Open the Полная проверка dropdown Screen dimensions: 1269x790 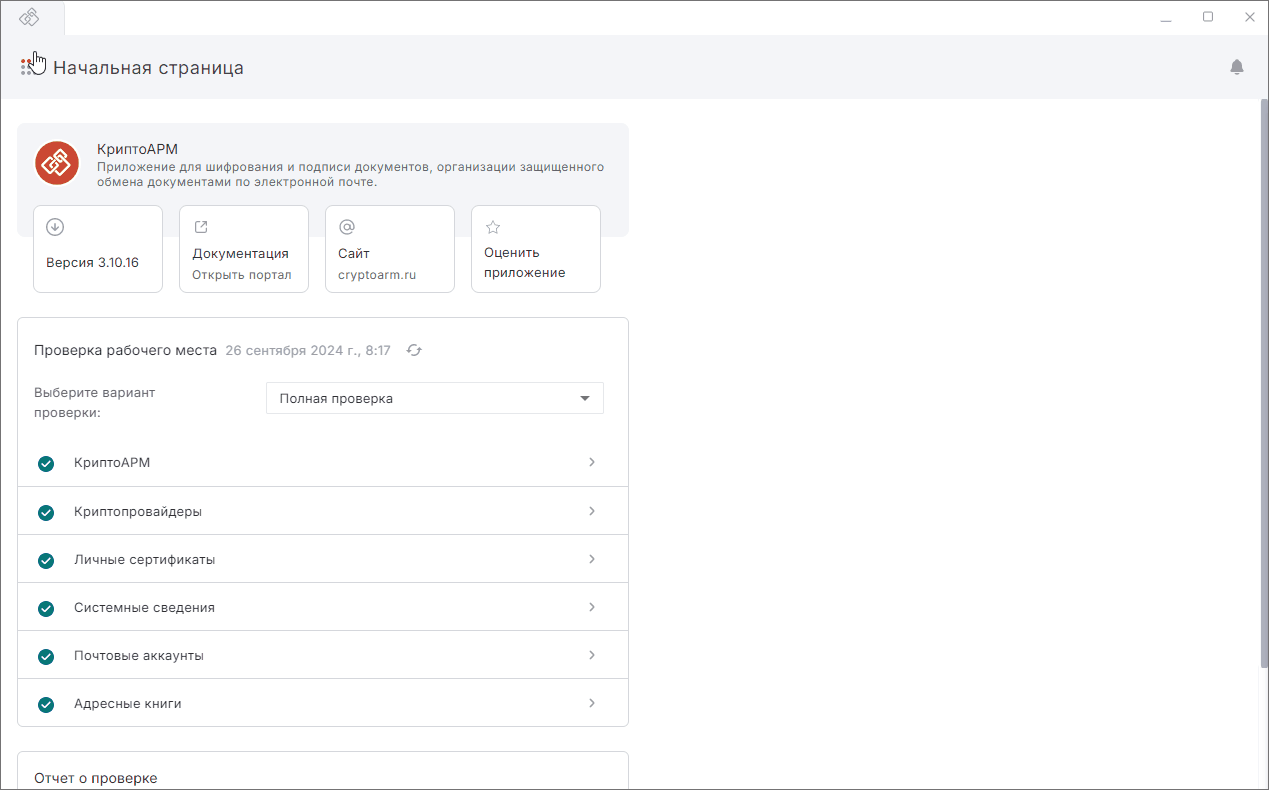coord(435,398)
